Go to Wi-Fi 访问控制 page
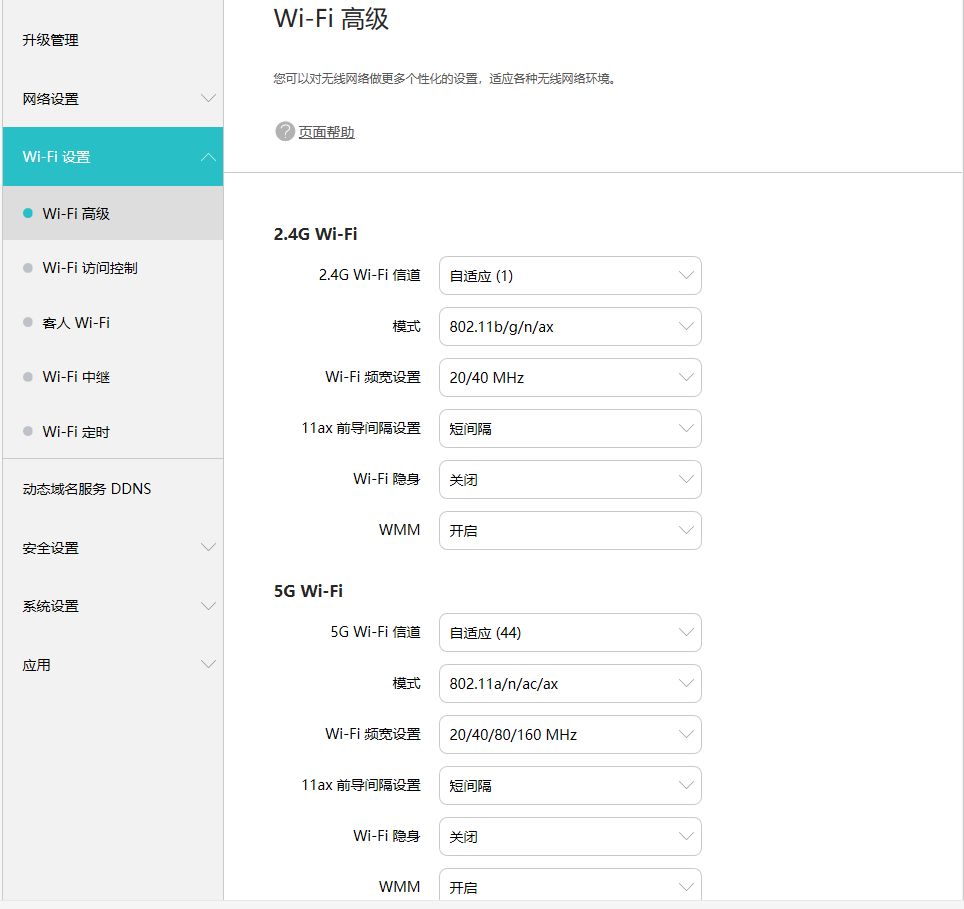The image size is (964, 909). point(90,268)
